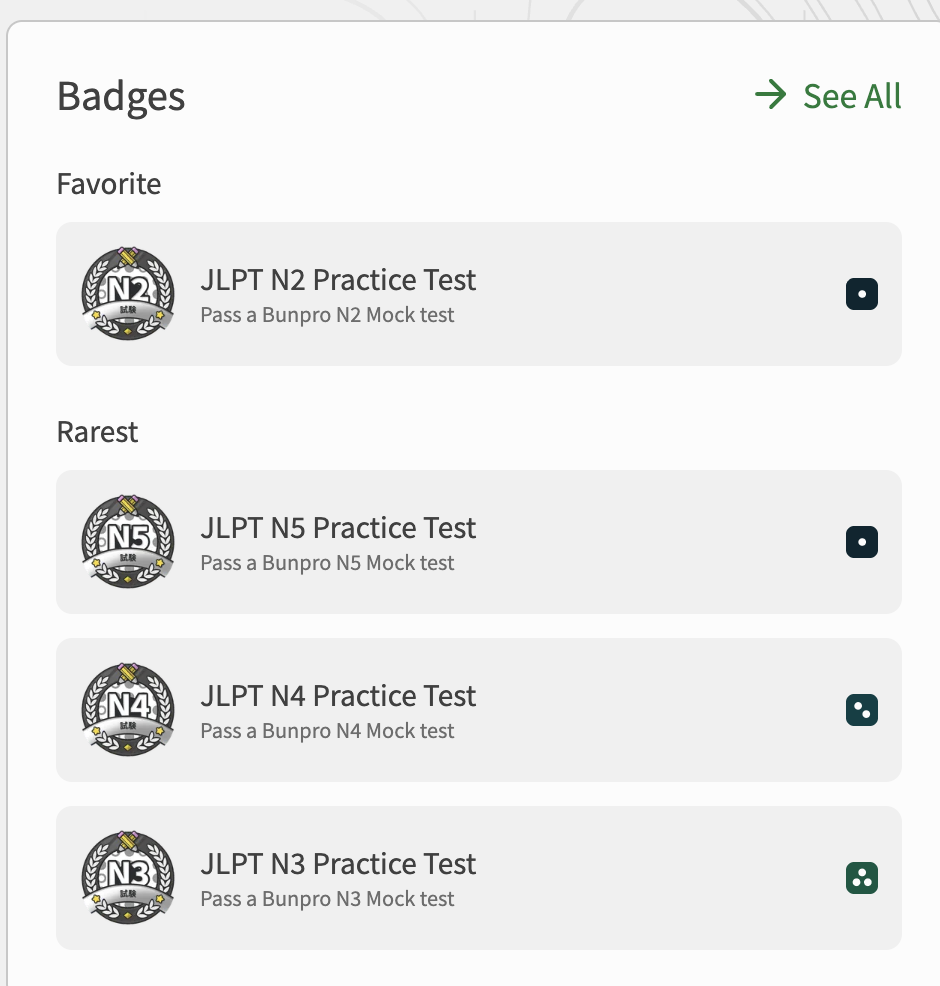
Task: Click the 'Pass a Bunpro N4 Mock test' description
Action: 327,731
